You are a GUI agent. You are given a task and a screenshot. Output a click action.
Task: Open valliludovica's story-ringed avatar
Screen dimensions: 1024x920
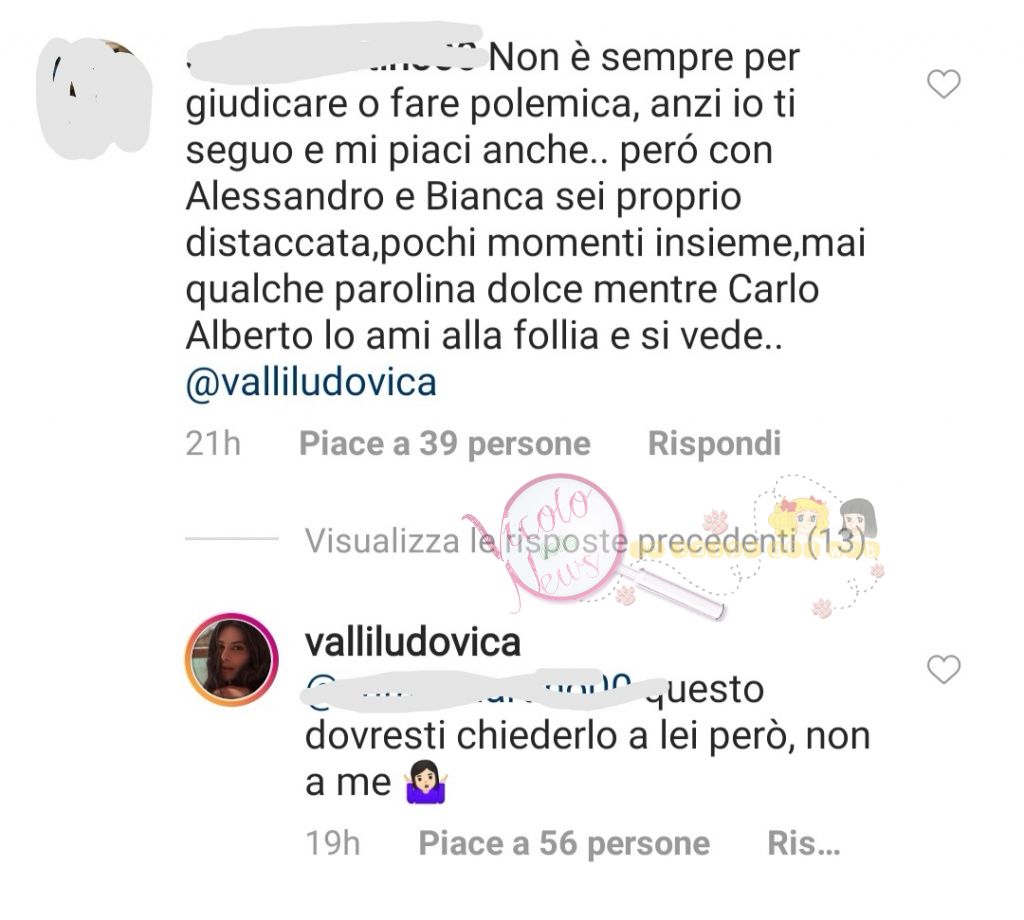(231, 660)
